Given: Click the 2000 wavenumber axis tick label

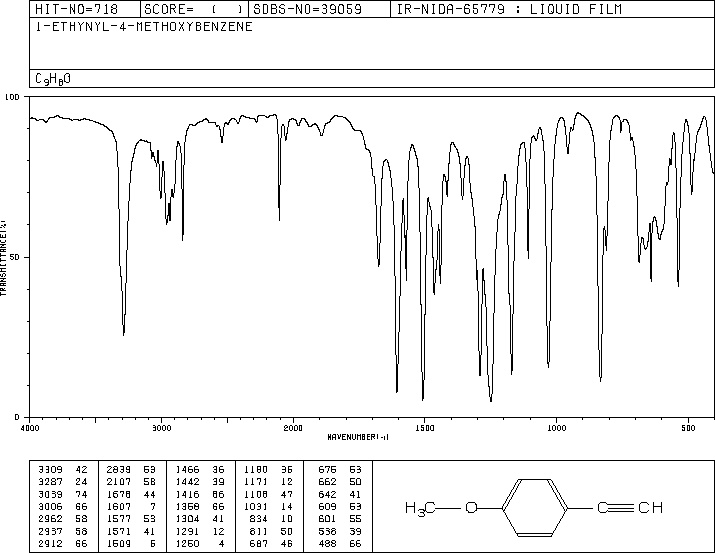Looking at the screenshot, I should point(293,428).
